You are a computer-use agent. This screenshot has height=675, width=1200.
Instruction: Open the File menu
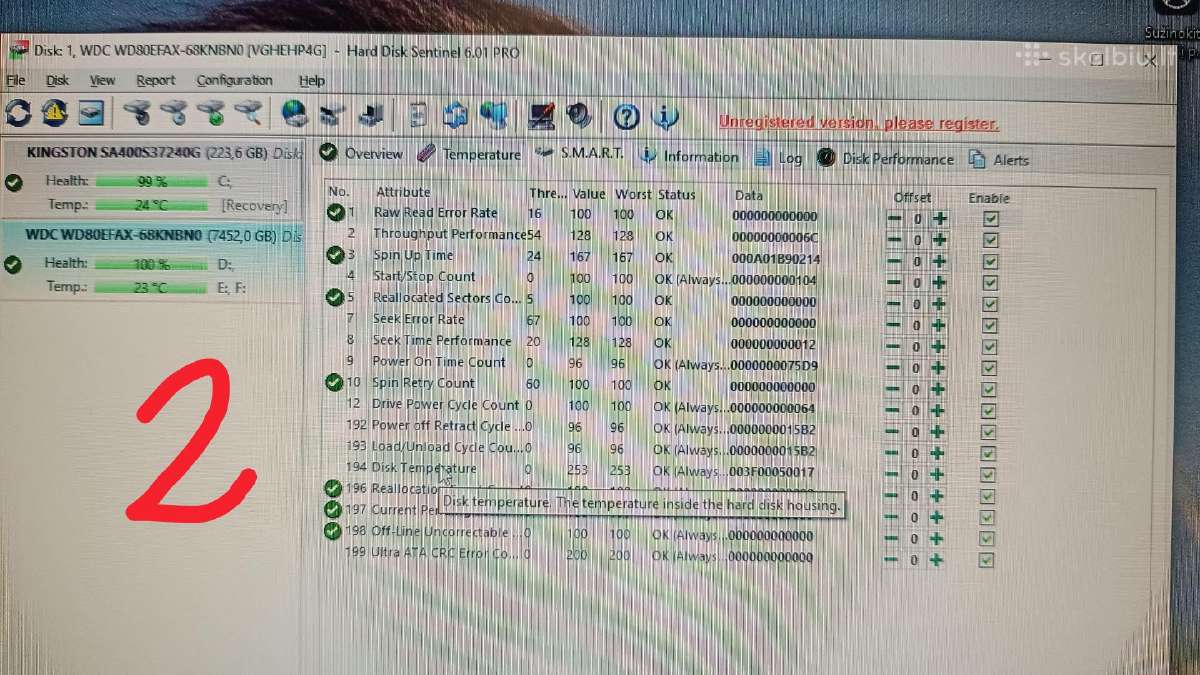[x=16, y=80]
